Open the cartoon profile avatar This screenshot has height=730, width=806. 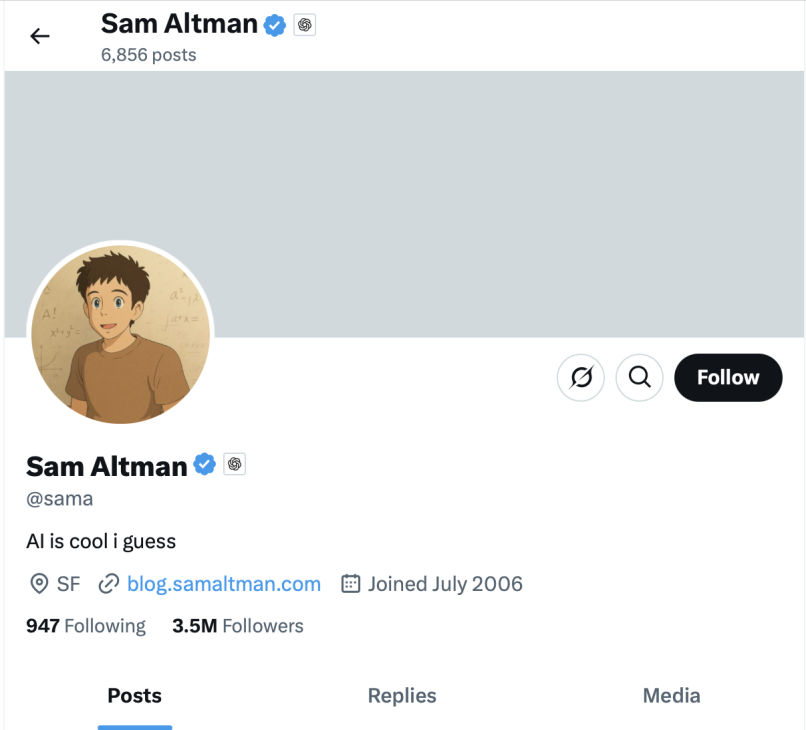(x=121, y=334)
